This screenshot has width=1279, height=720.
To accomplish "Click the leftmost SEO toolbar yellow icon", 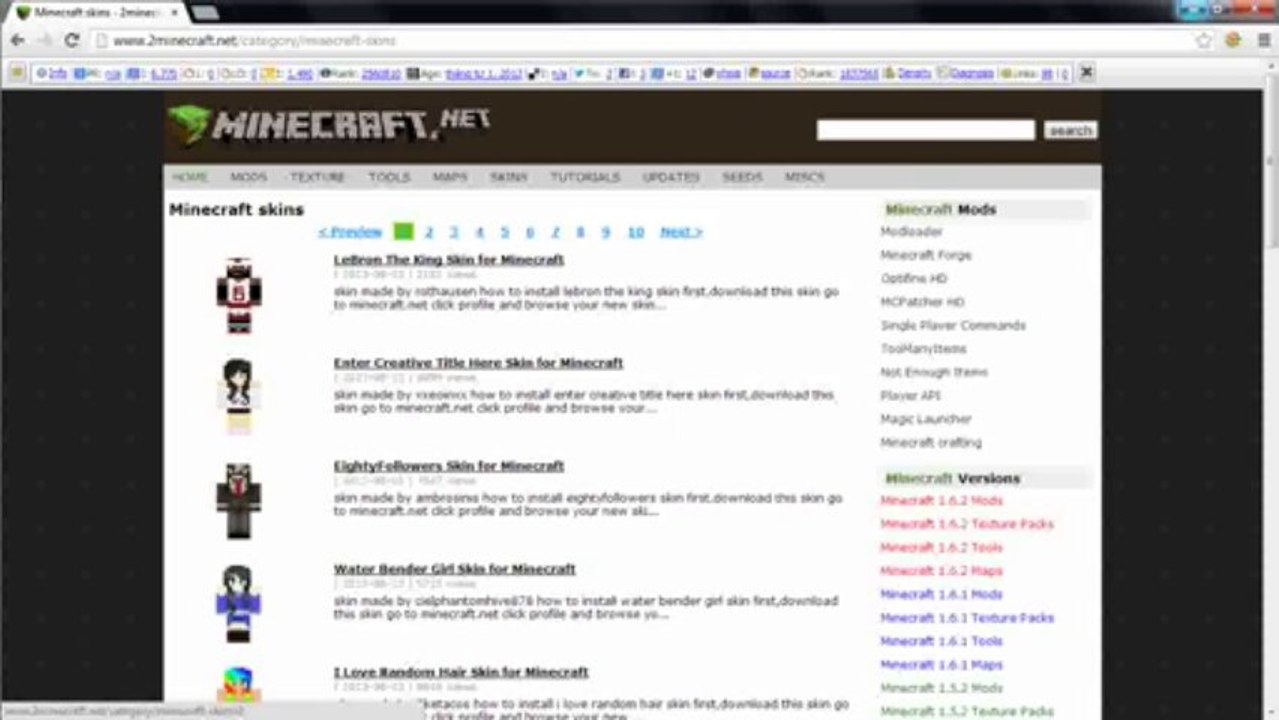I will [x=17, y=72].
